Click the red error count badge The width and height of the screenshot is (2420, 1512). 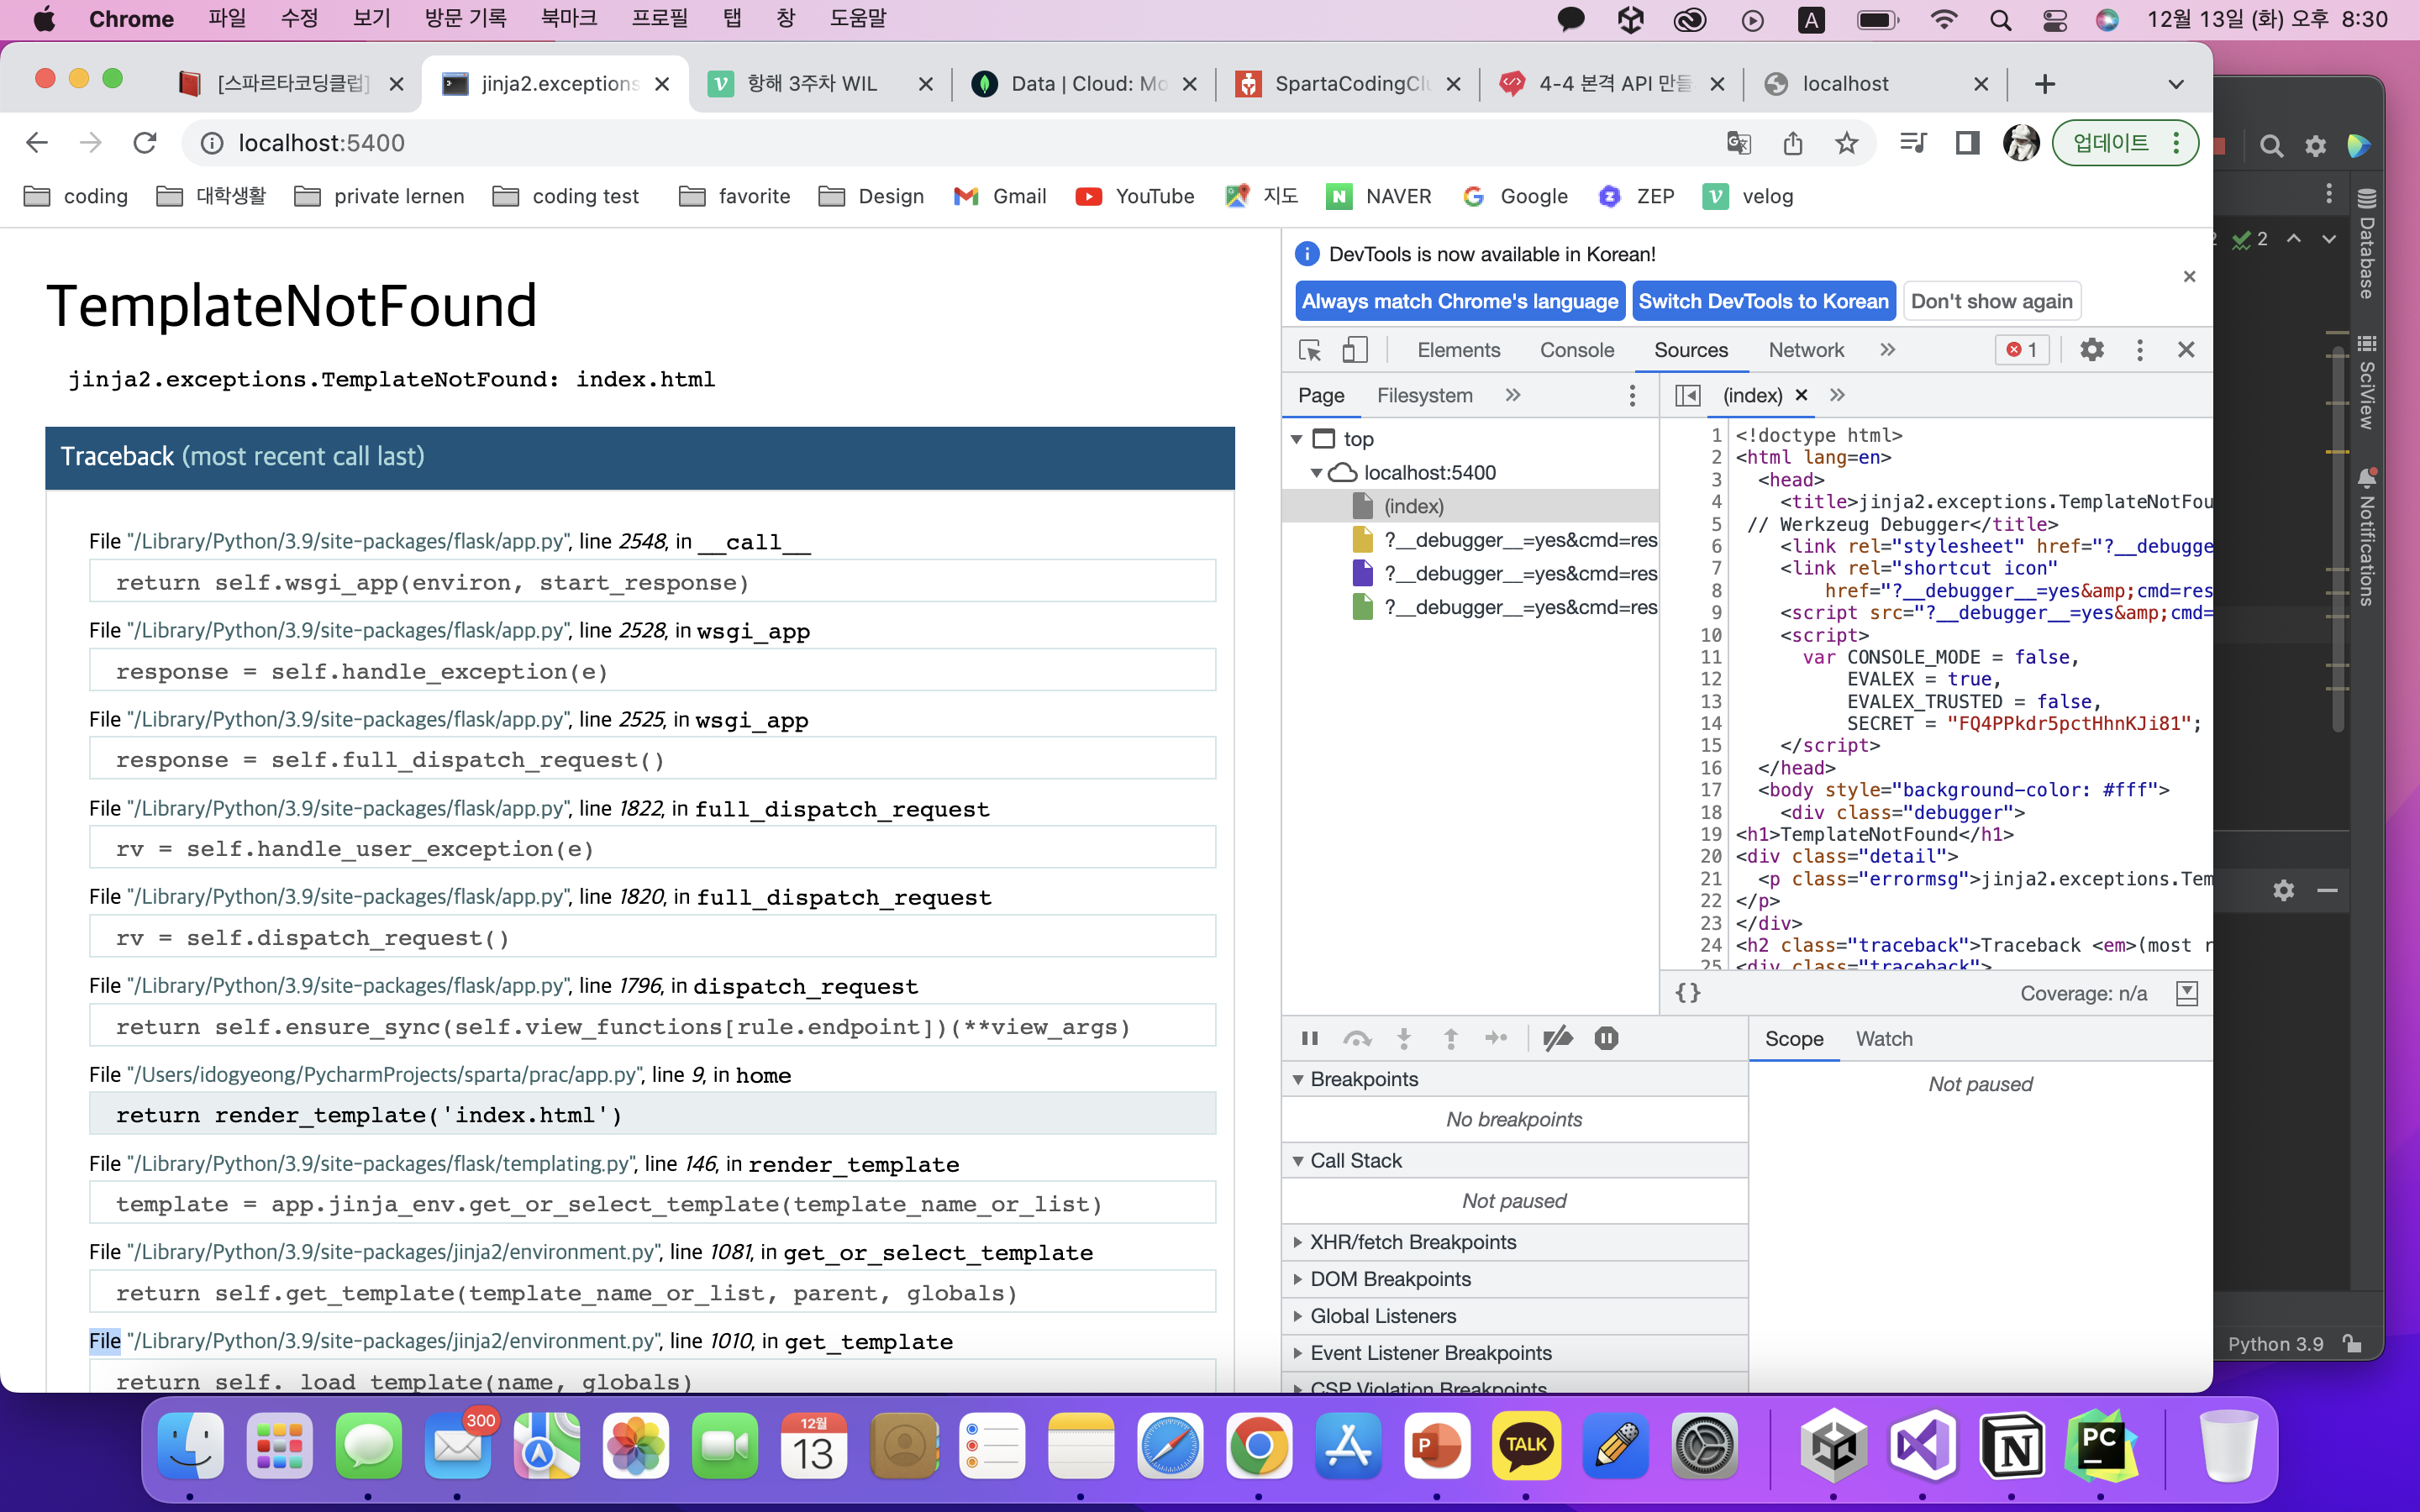pos(2022,350)
